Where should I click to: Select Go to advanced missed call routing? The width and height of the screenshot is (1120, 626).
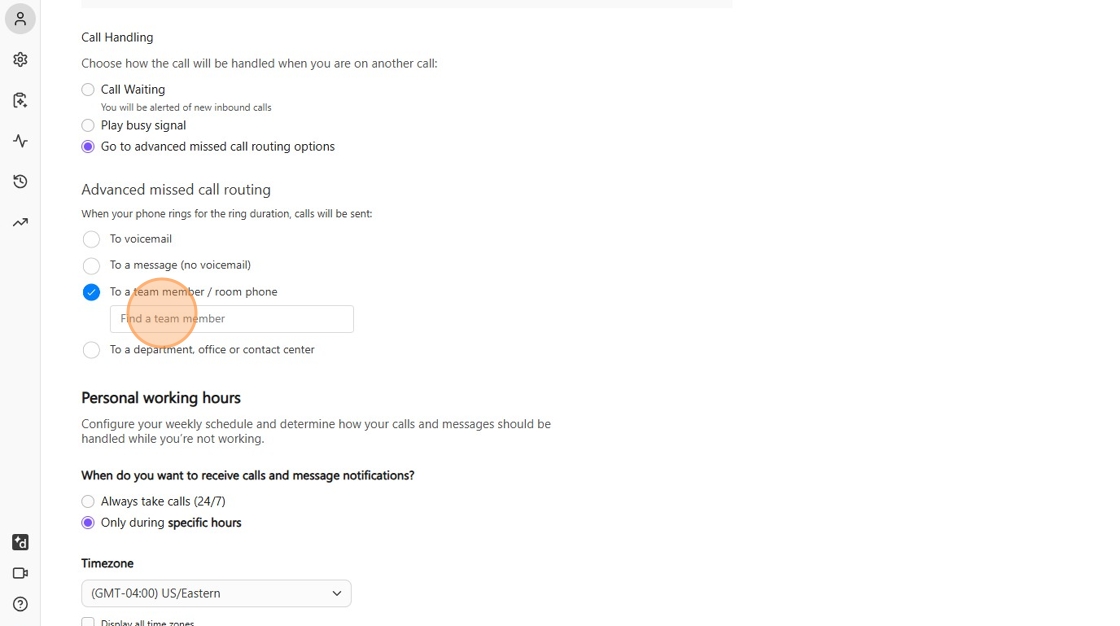[88, 147]
